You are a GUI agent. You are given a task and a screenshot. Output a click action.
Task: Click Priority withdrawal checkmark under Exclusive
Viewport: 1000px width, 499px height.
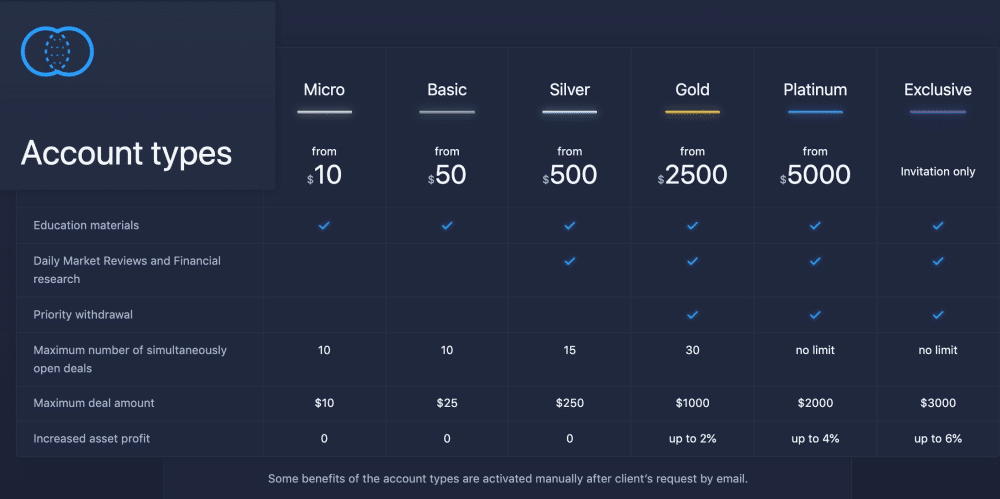tap(938, 315)
